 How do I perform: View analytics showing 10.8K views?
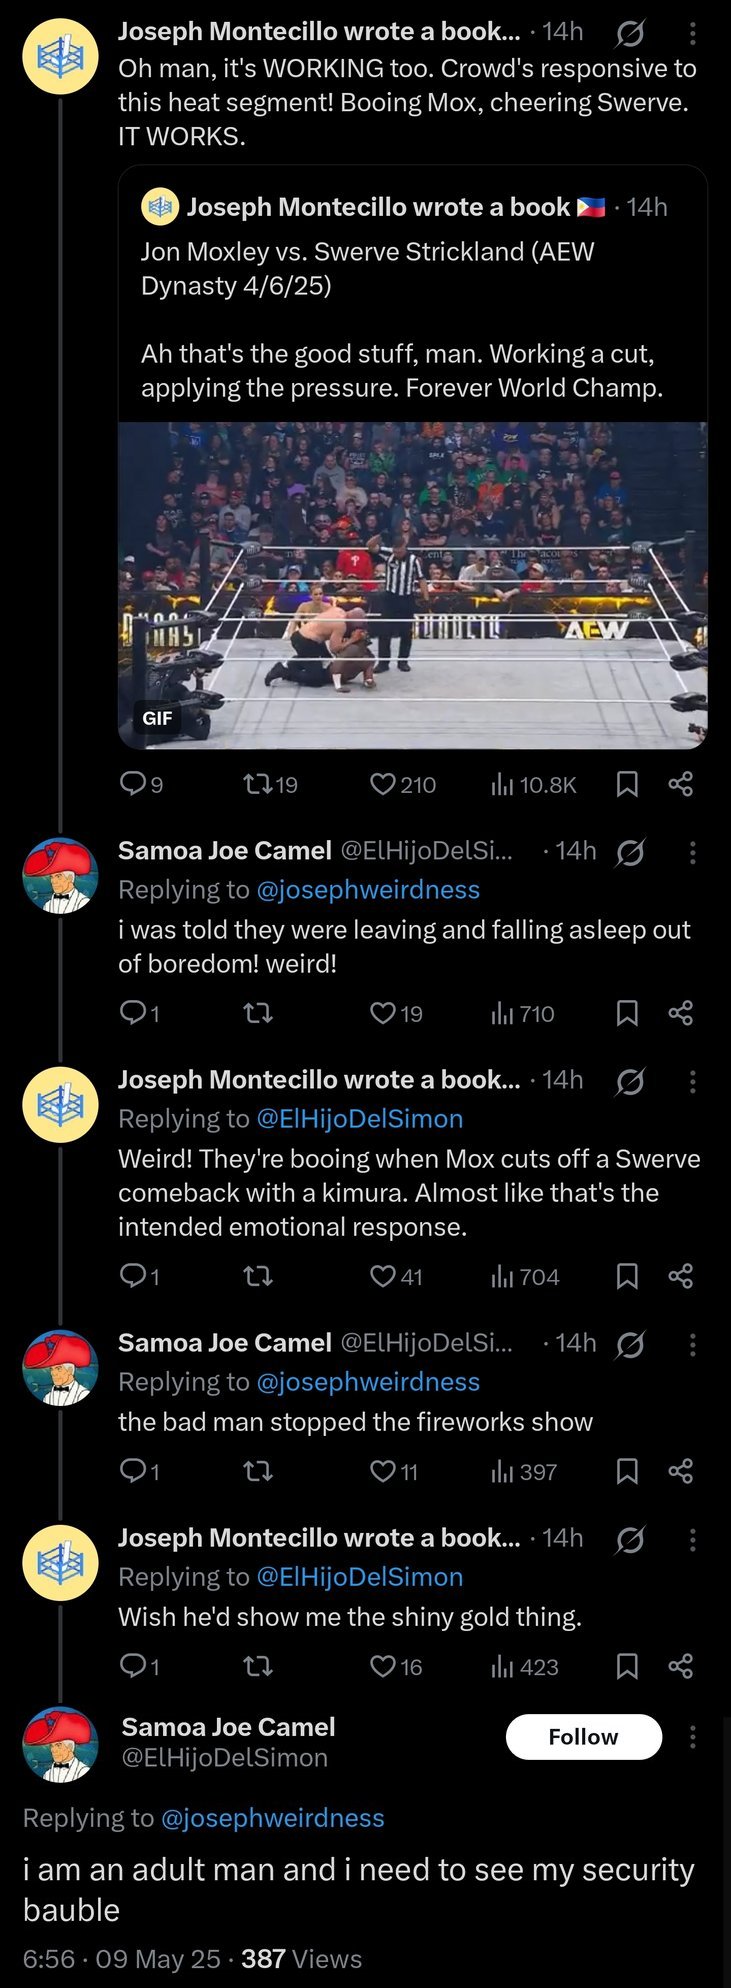point(502,784)
